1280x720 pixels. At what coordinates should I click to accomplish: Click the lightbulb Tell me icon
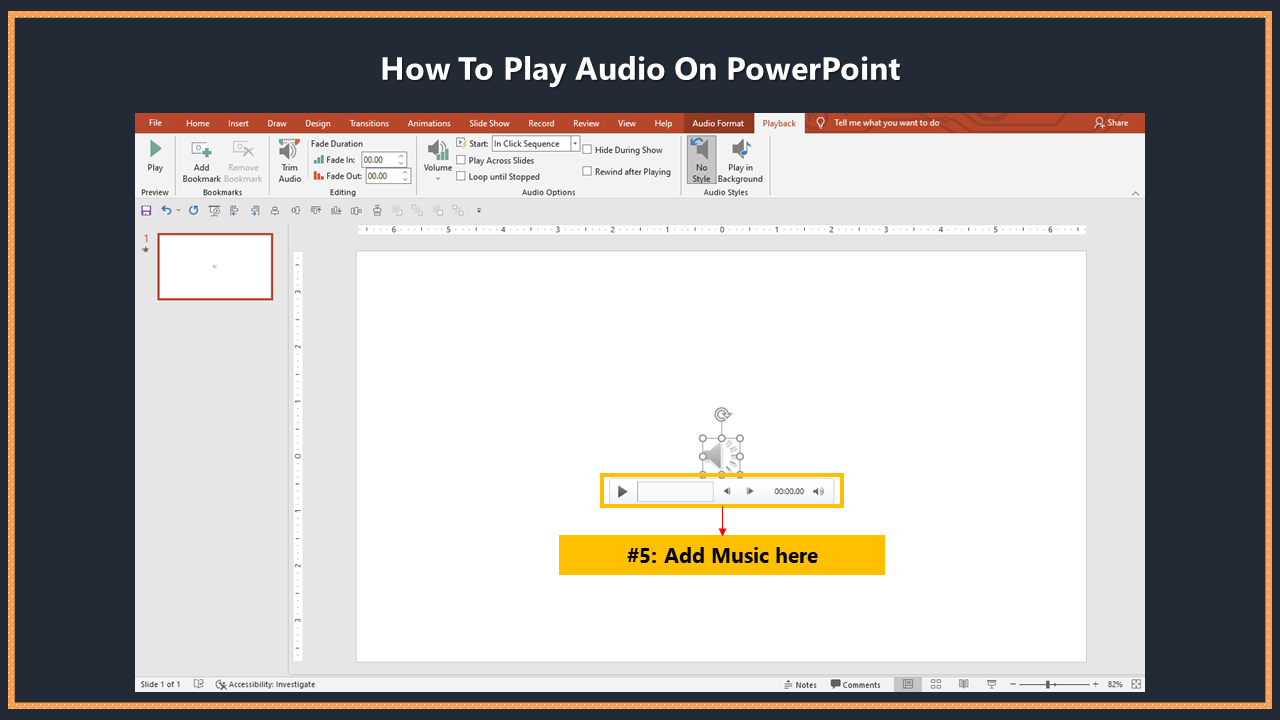(x=821, y=123)
